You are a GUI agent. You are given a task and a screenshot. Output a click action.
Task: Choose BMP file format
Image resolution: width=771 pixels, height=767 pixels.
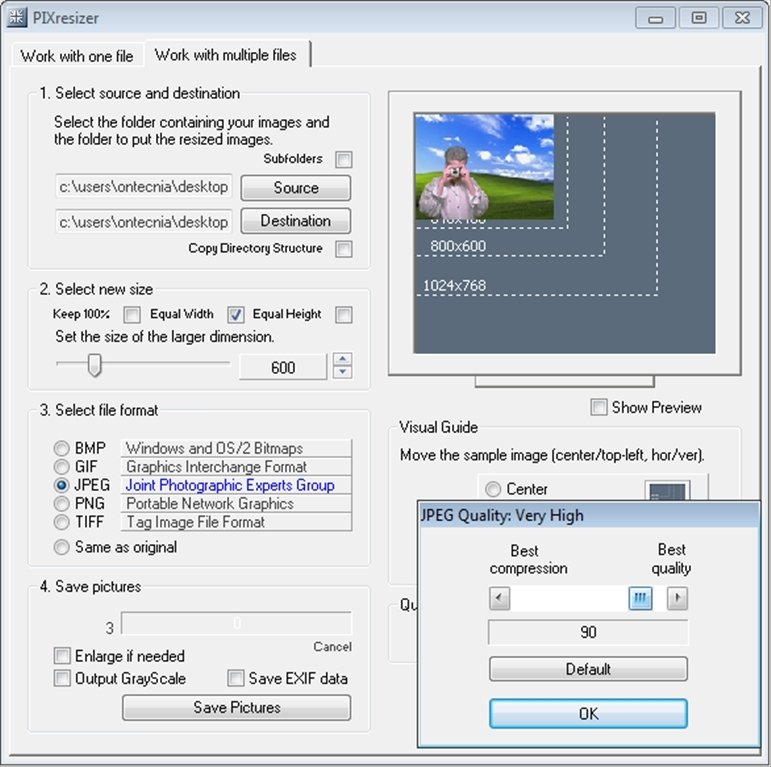tap(61, 448)
